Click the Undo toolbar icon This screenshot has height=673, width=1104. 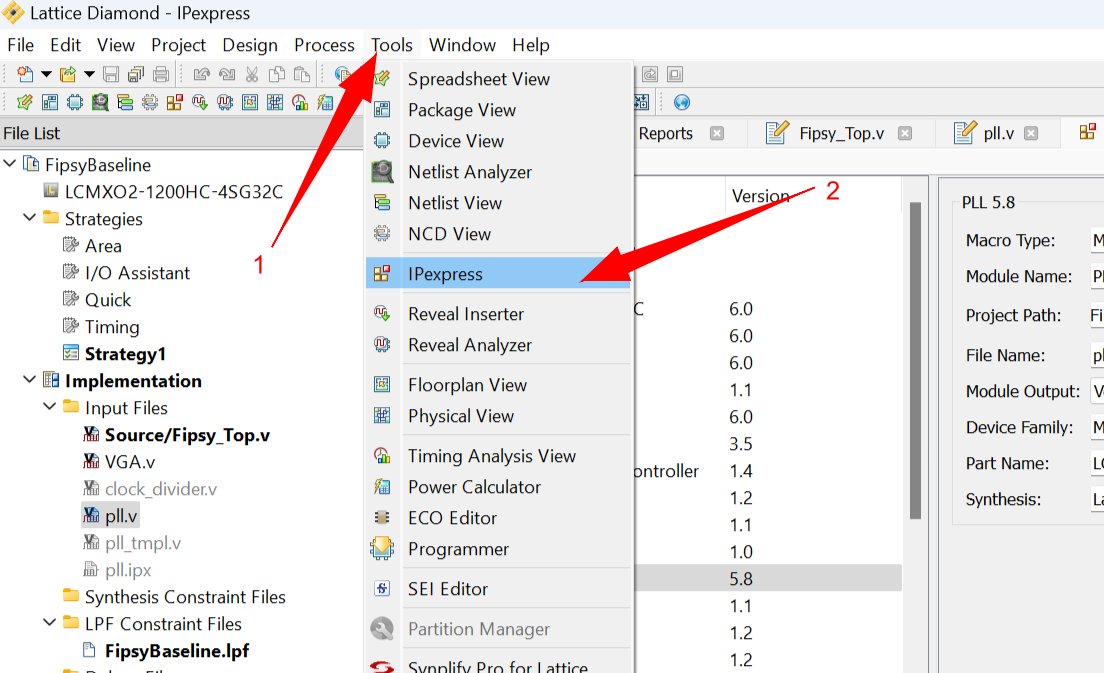201,74
